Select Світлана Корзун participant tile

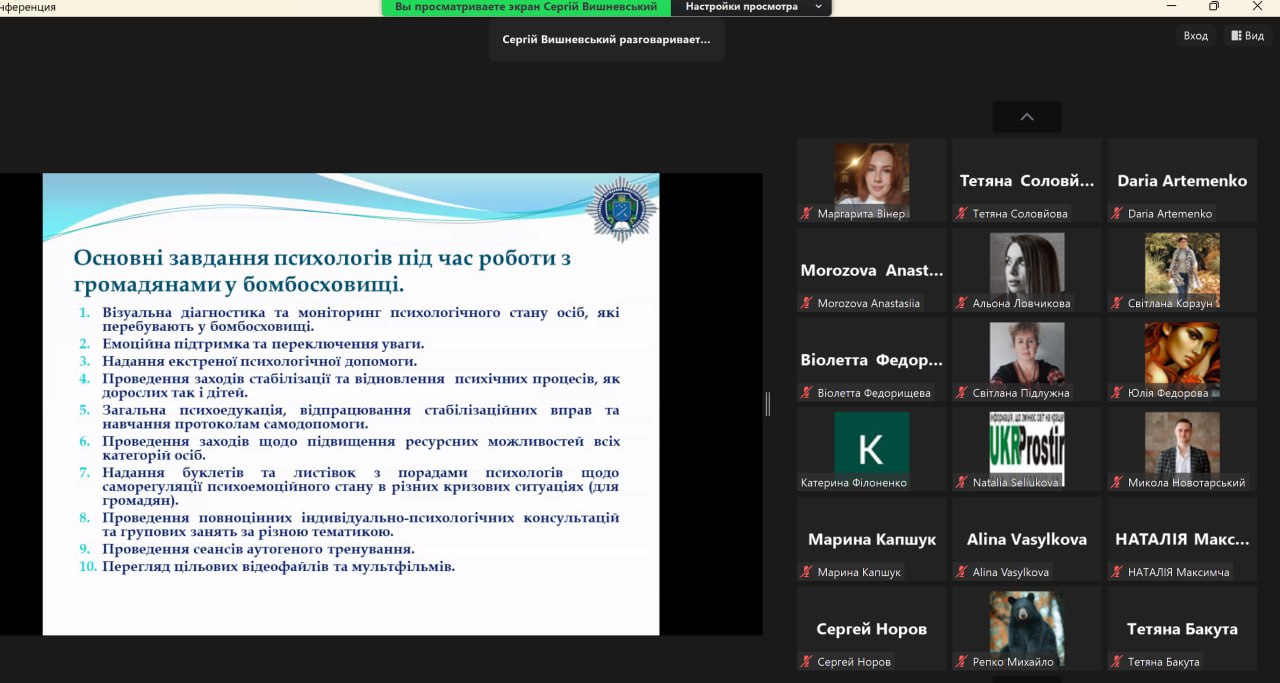[x=1181, y=264]
